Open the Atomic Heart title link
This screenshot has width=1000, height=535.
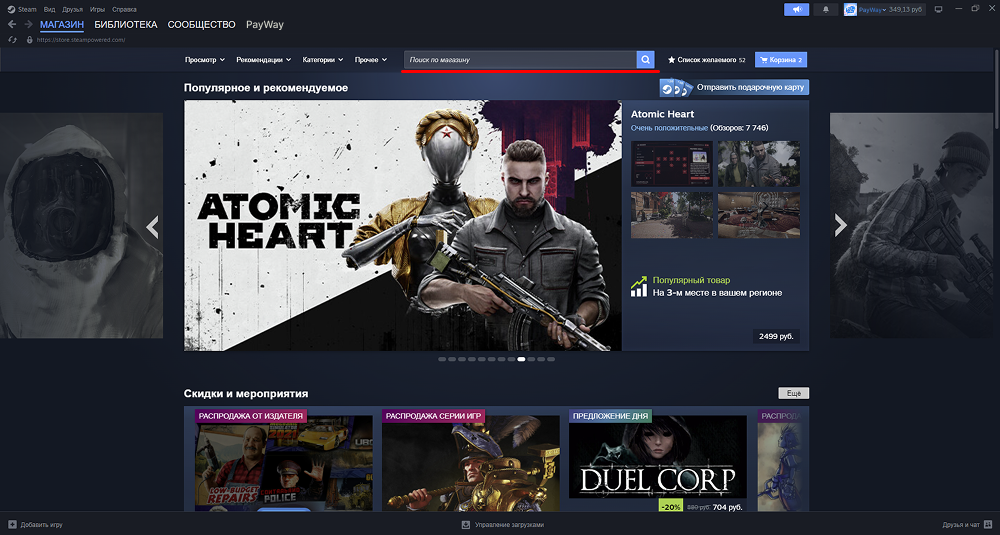pos(662,114)
